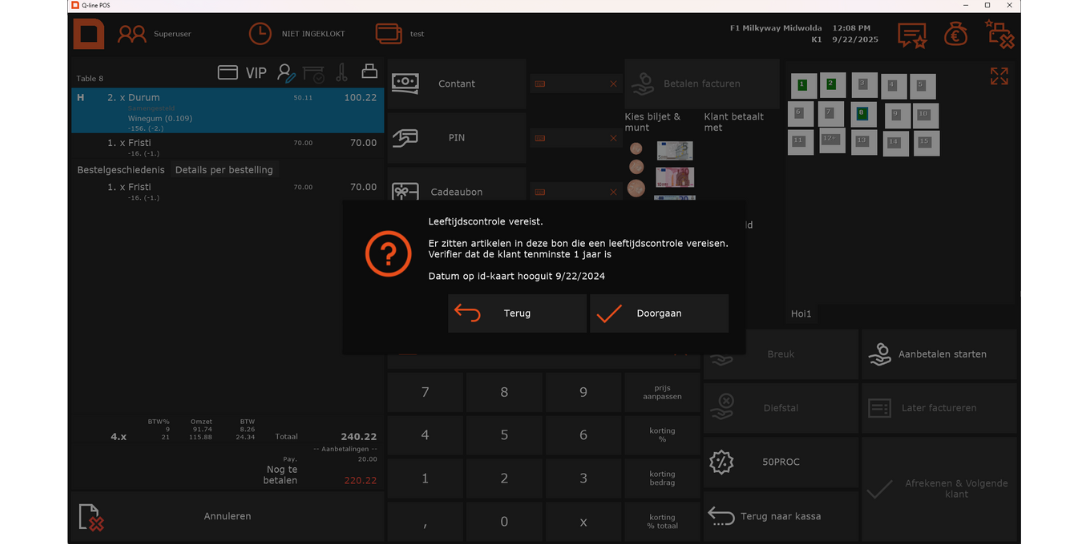This screenshot has height=544, width=1088.
Task: Click the printer icon above the order list
Action: click(369, 72)
